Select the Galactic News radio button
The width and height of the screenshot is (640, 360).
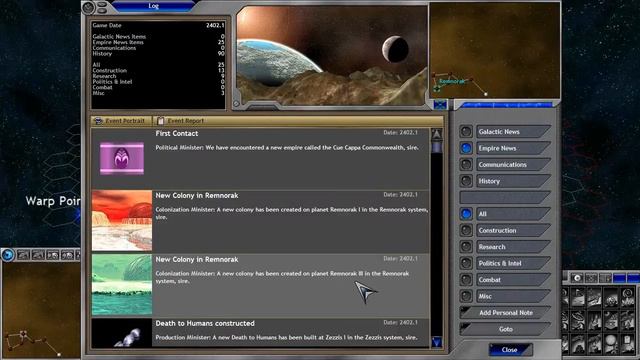point(465,131)
